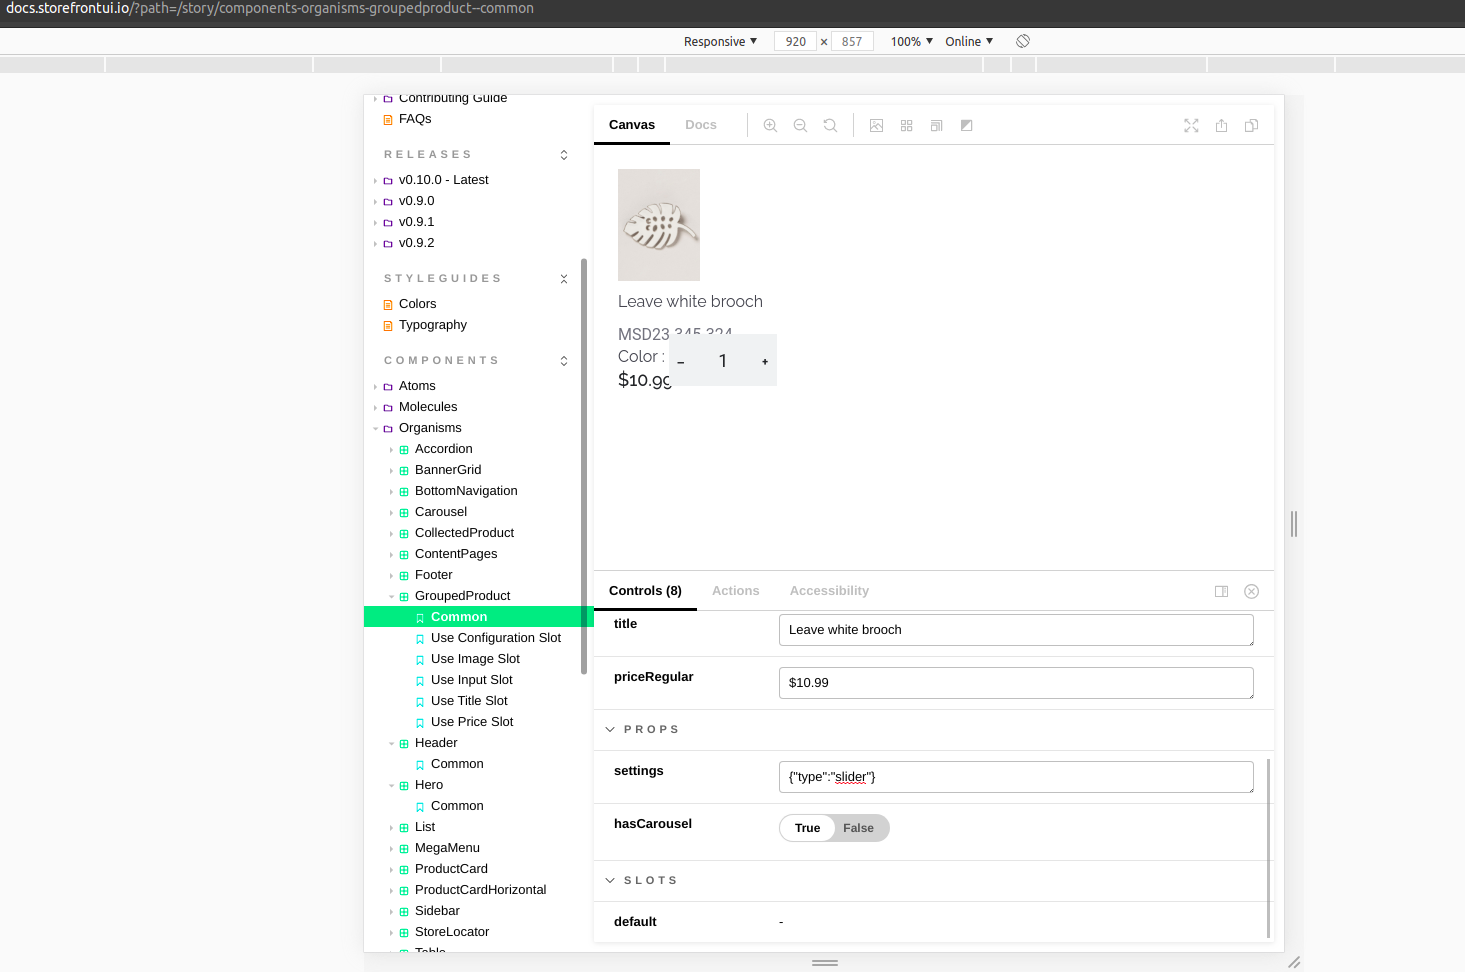The image size is (1465, 972).
Task: Click the leaf brooch product image
Action: point(659,225)
